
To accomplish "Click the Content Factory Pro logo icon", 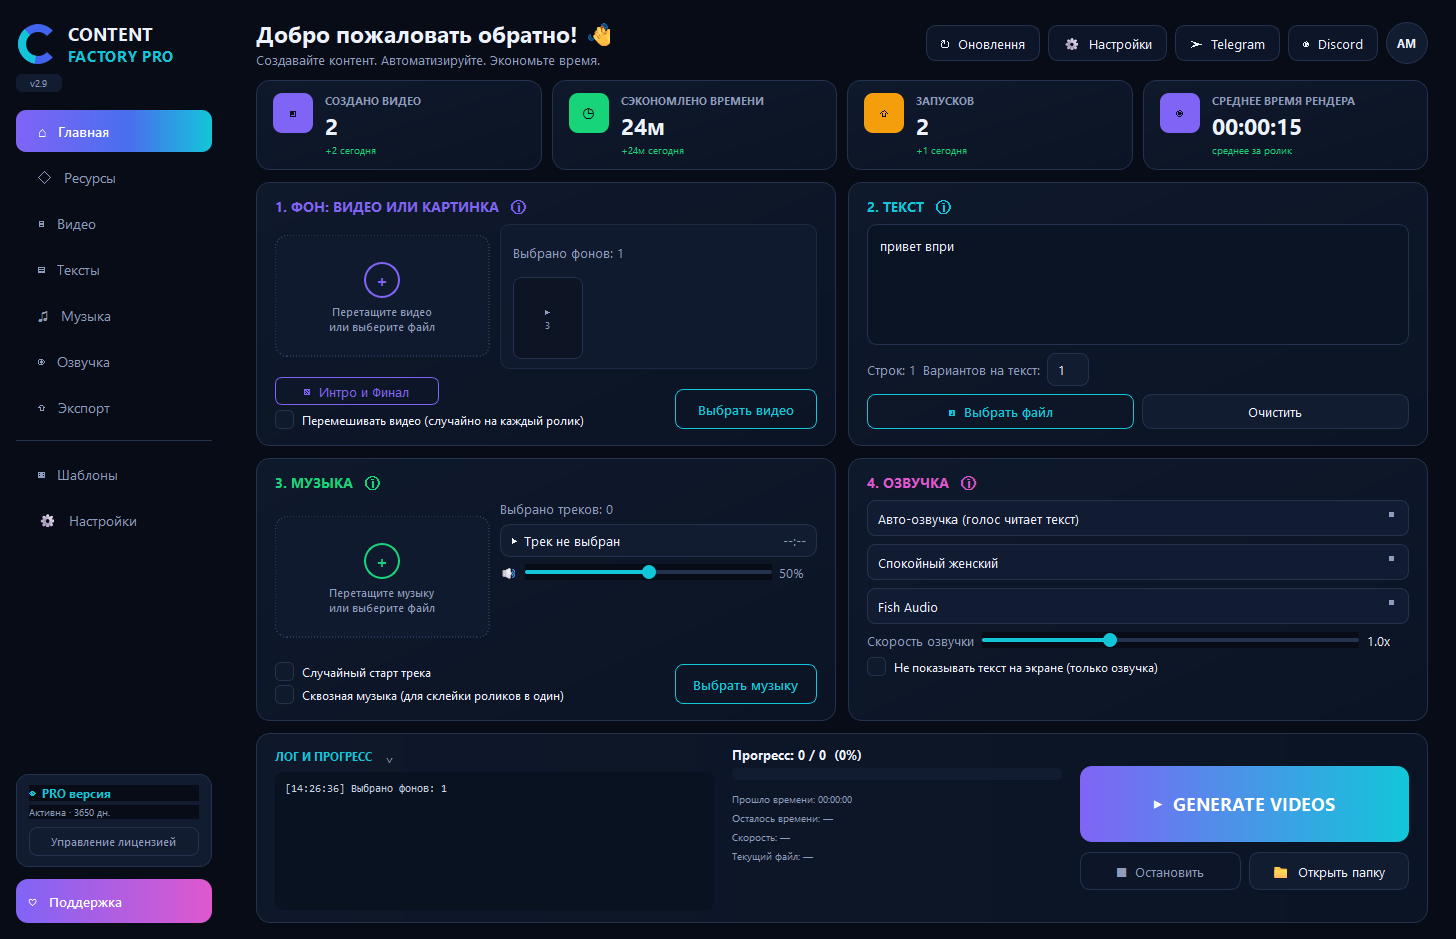I will [x=36, y=45].
